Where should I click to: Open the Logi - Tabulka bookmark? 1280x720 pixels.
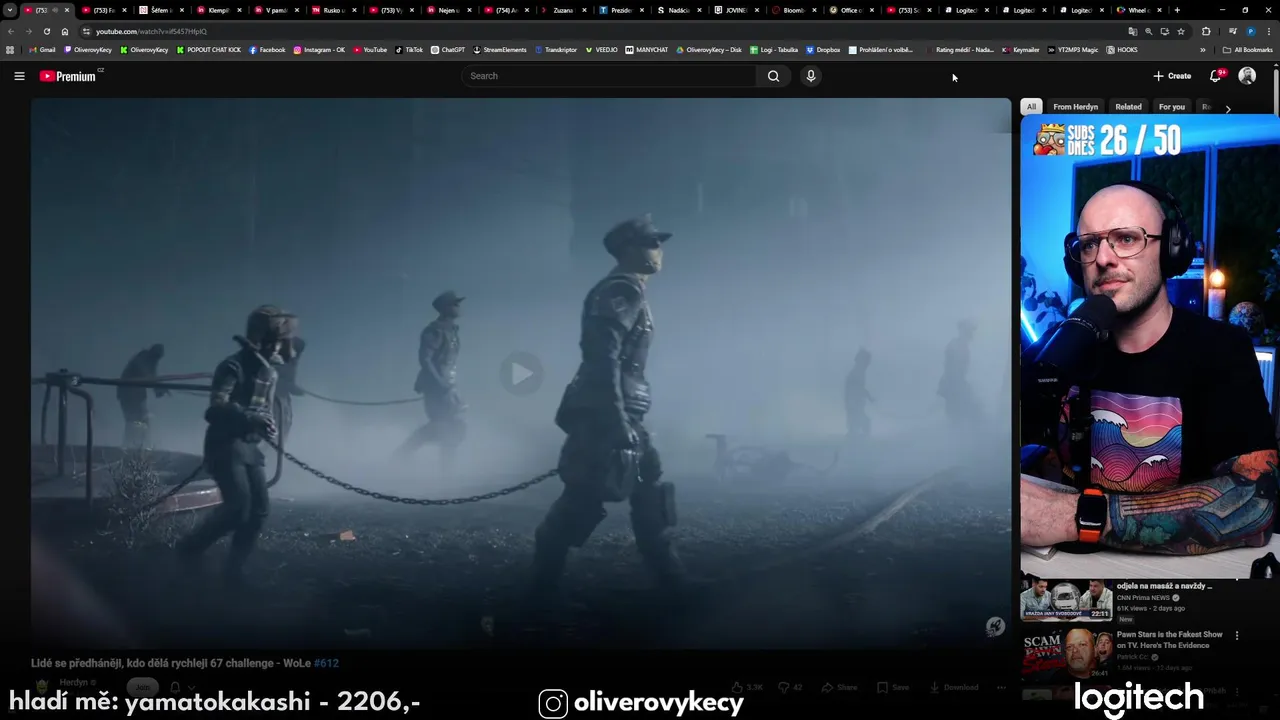point(774,50)
